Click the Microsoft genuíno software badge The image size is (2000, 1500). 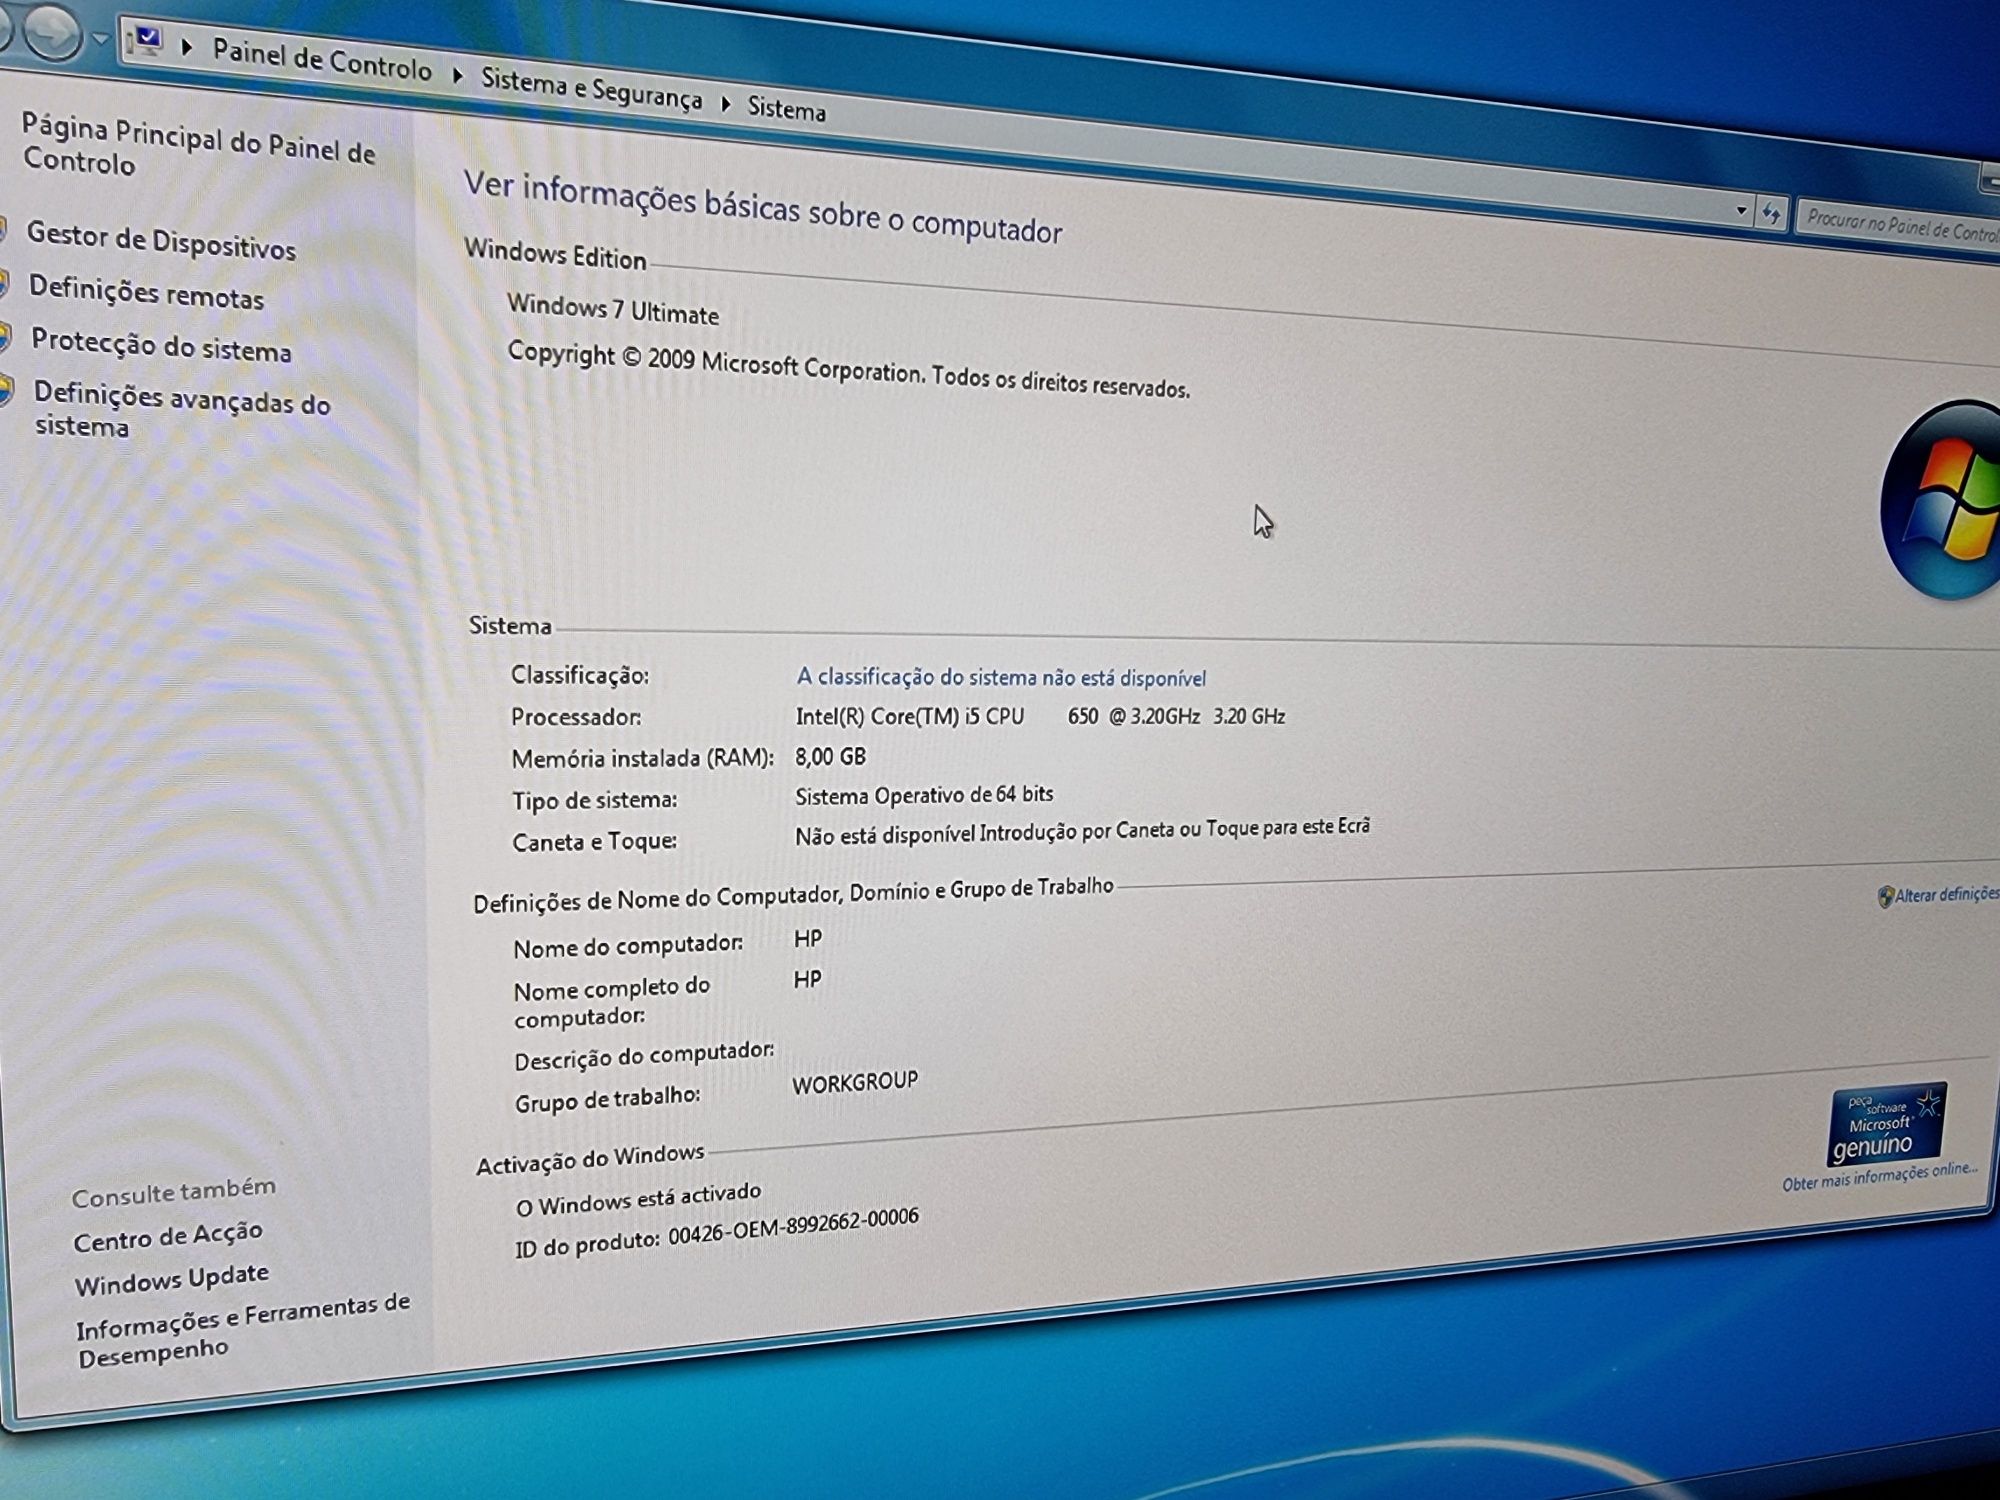[x=1886, y=1123]
